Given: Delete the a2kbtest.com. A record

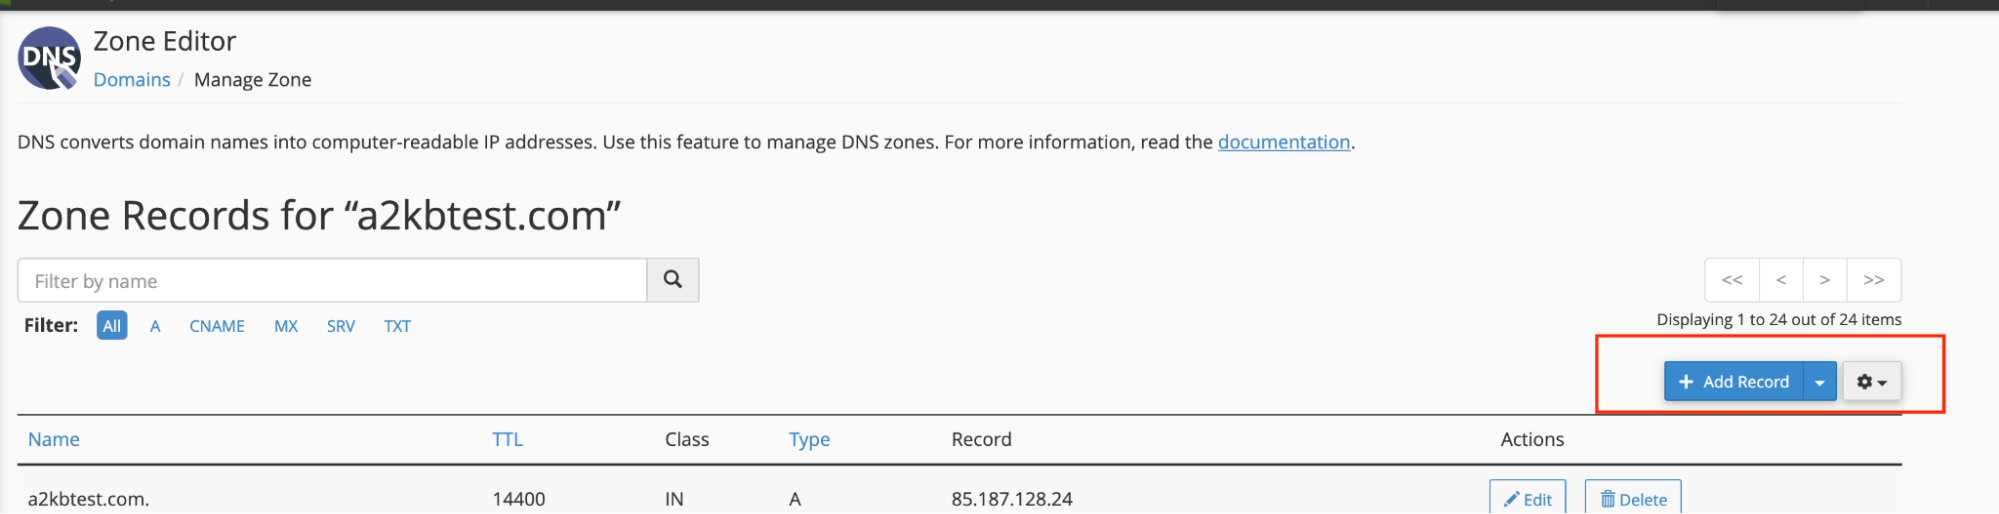Looking at the screenshot, I should [x=1633, y=499].
